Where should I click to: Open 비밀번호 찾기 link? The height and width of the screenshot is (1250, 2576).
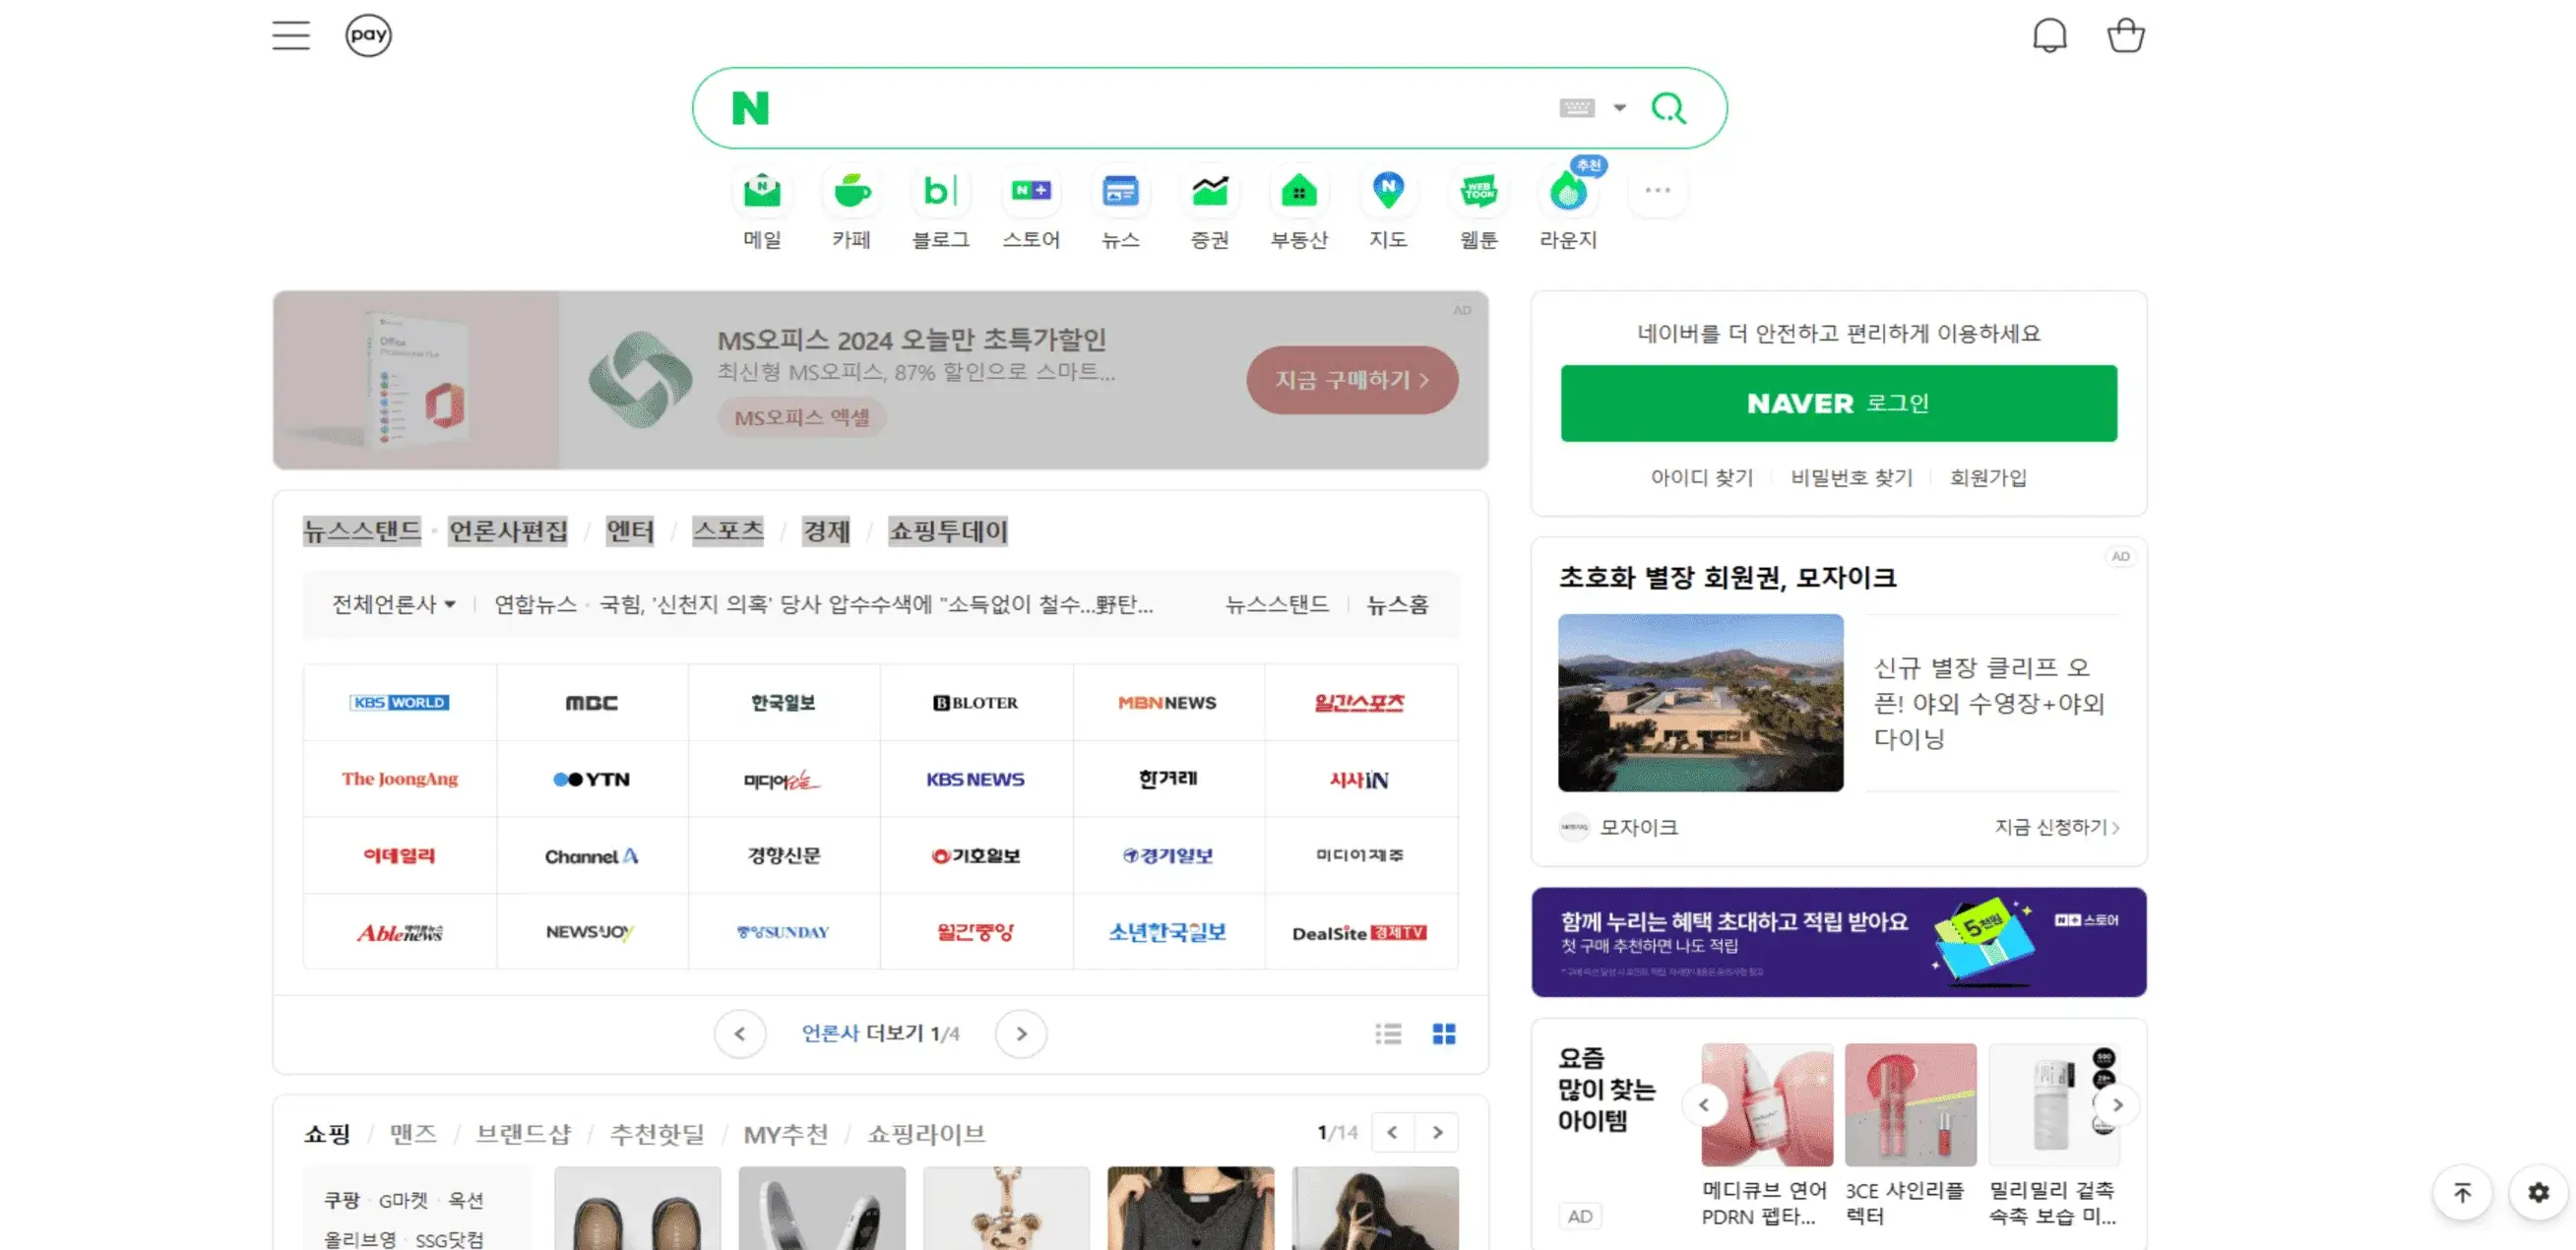(x=1851, y=478)
